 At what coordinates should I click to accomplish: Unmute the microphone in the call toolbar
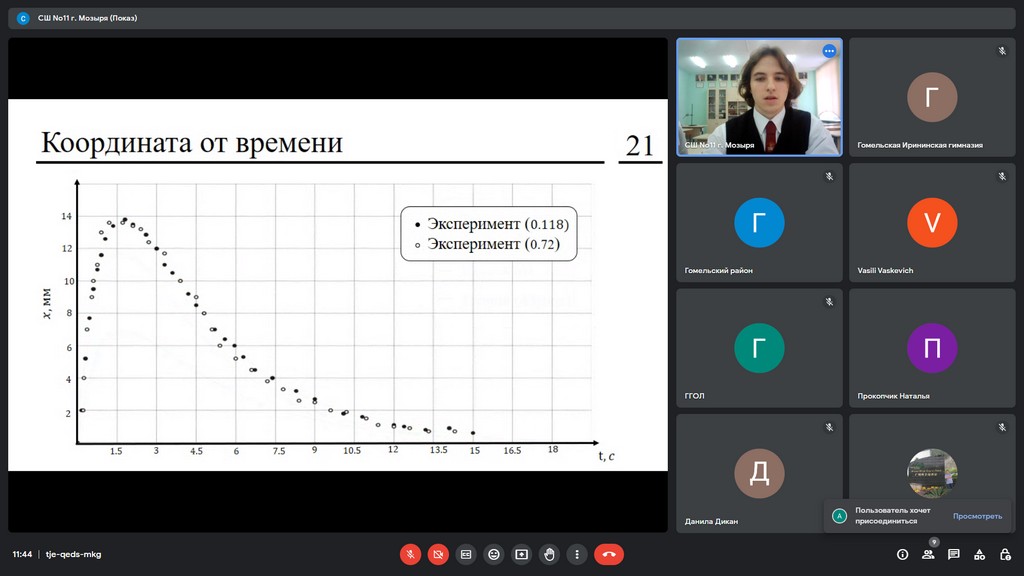[410, 554]
